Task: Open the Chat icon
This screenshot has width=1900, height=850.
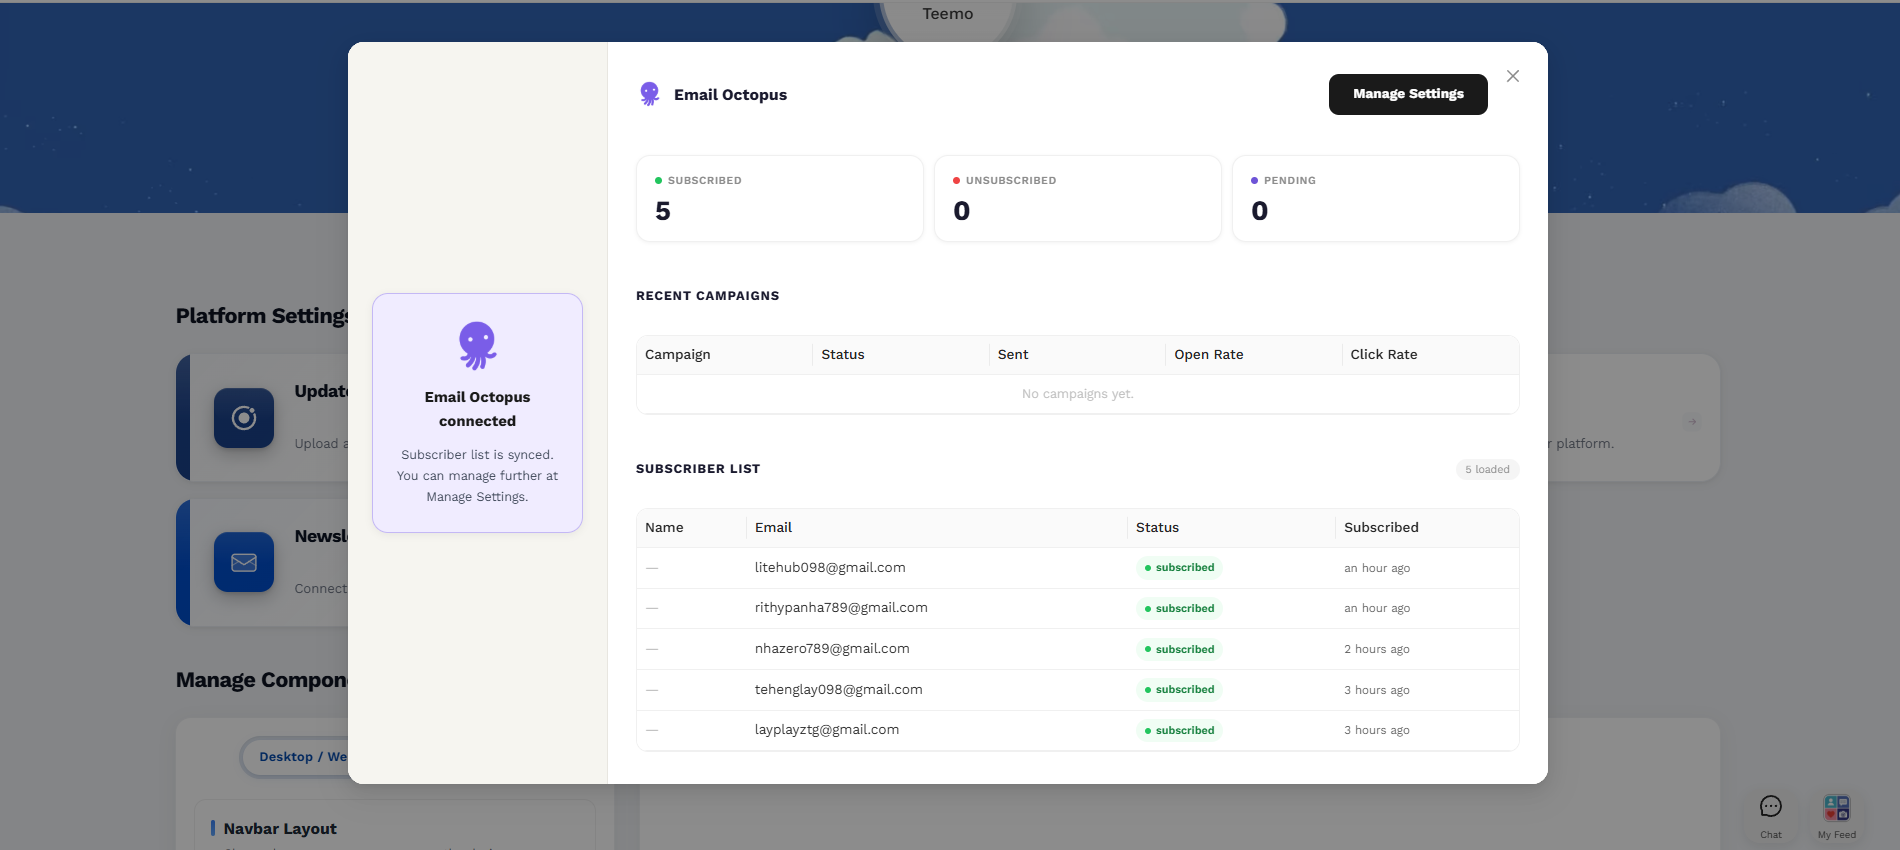Action: (x=1771, y=807)
